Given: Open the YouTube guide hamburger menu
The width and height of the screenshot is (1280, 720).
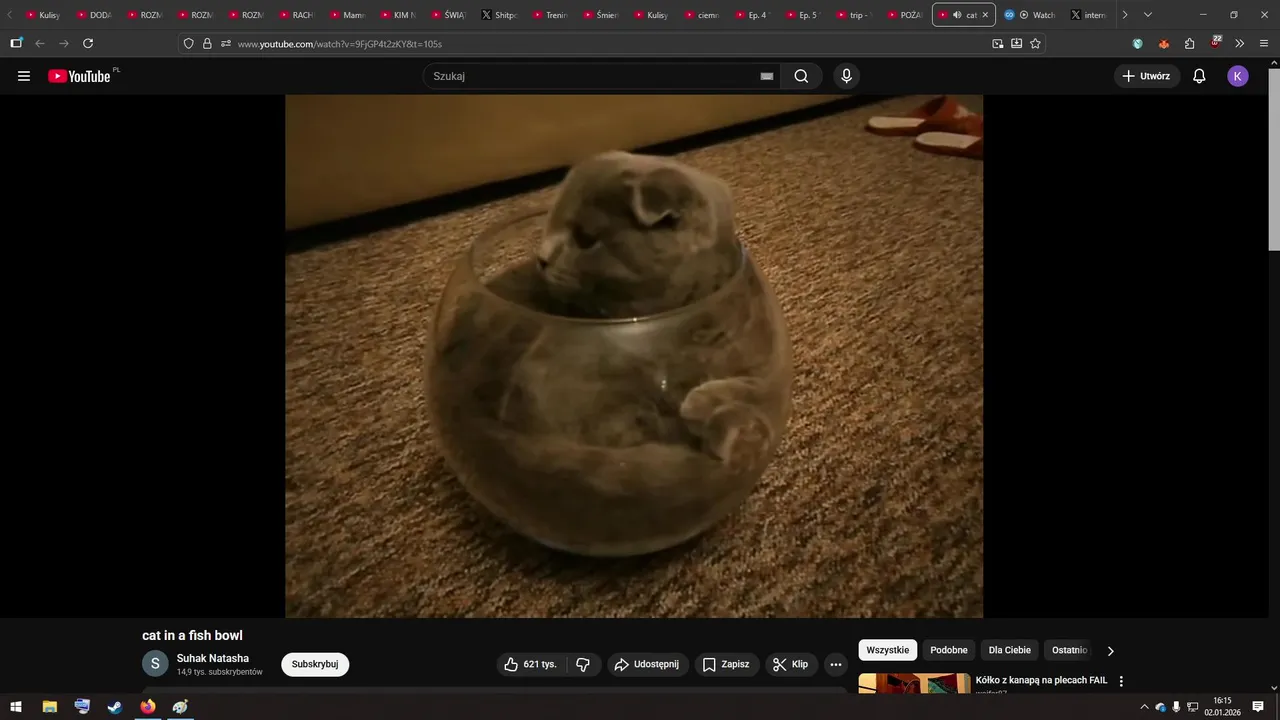Looking at the screenshot, I should pyautogui.click(x=24, y=76).
